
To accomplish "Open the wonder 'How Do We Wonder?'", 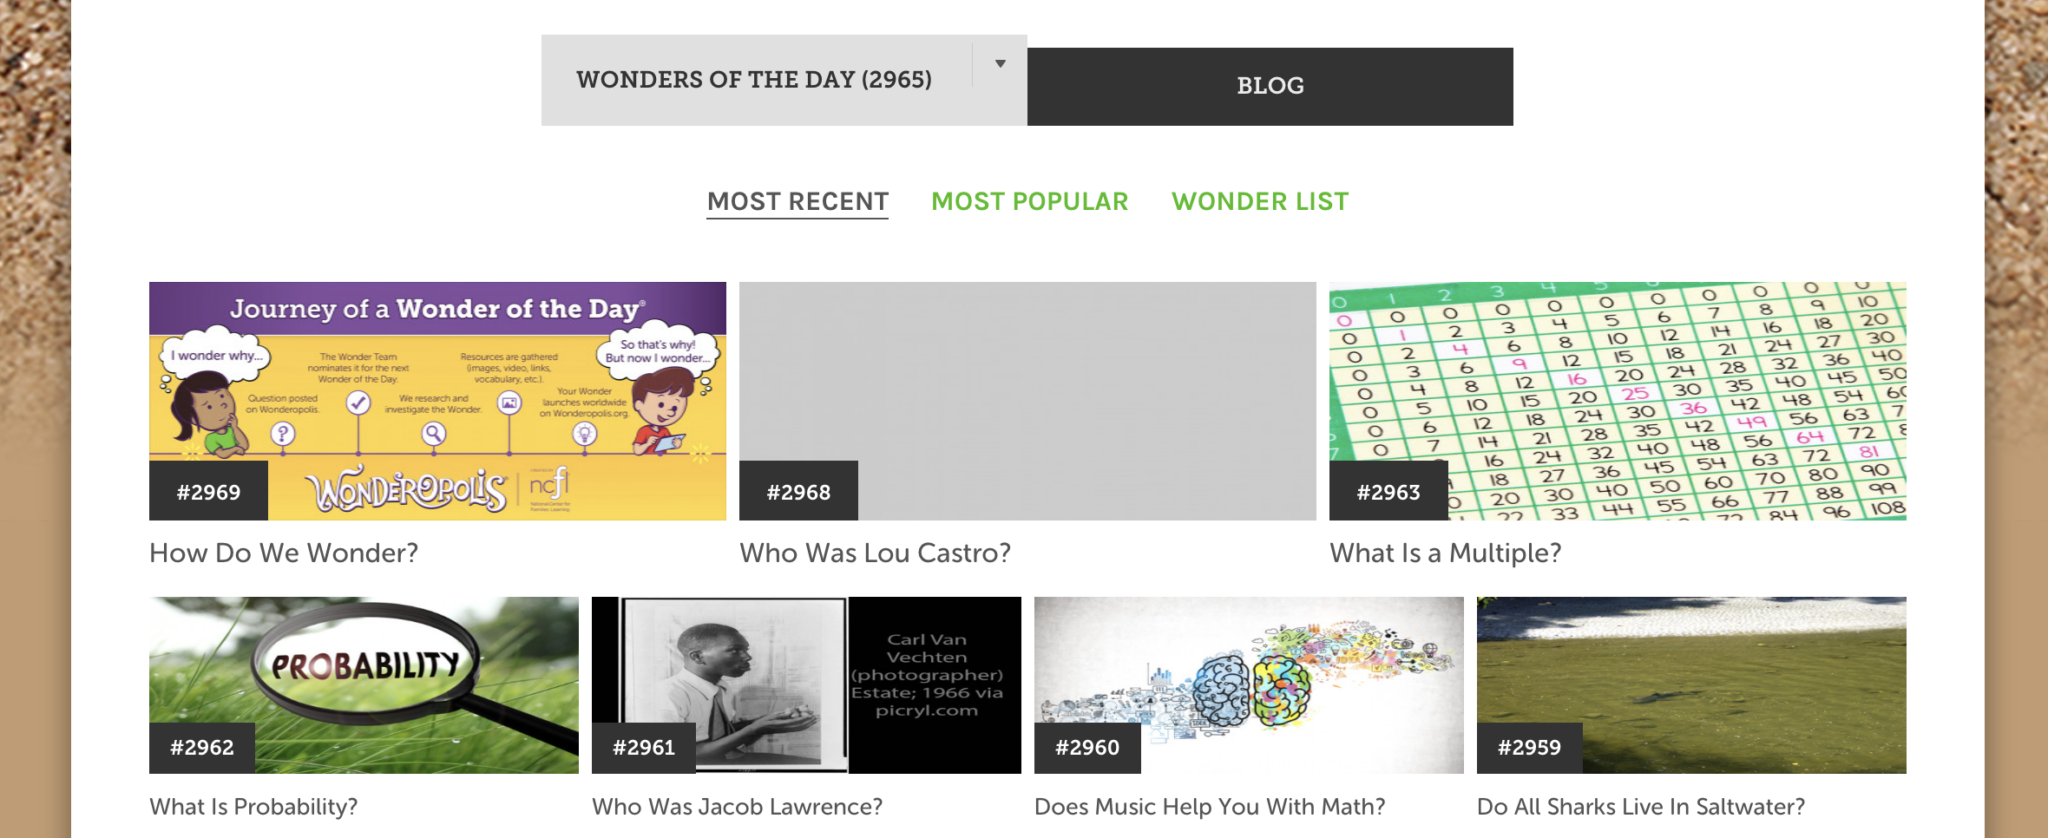I will point(283,552).
